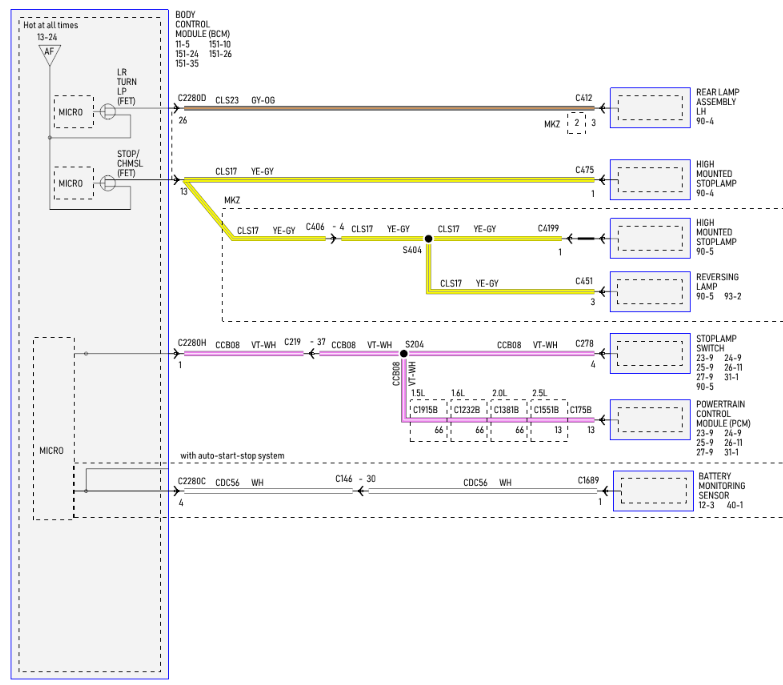This screenshot has width=783, height=685.
Task: Select the violet-white CCB08 wire near C278
Action: (x=502, y=353)
